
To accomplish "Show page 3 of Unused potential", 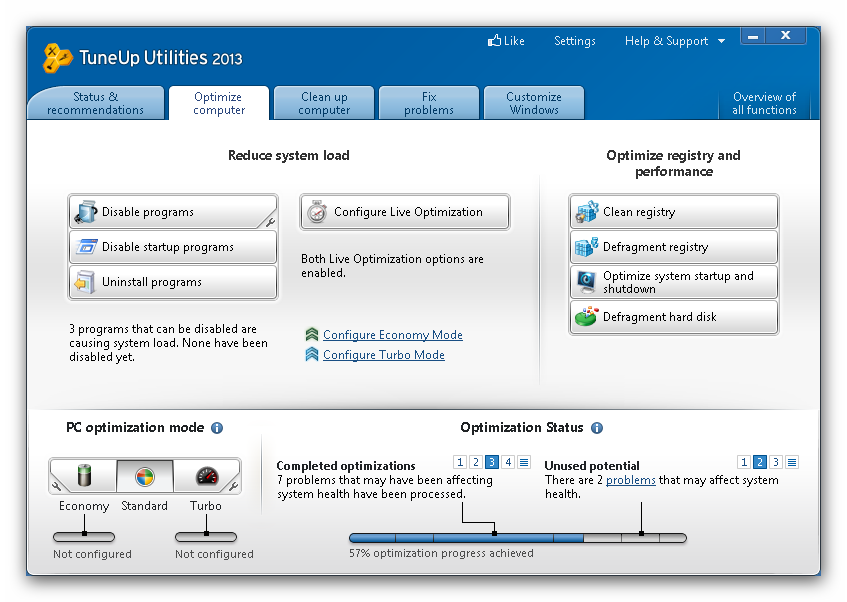I will pos(776,462).
